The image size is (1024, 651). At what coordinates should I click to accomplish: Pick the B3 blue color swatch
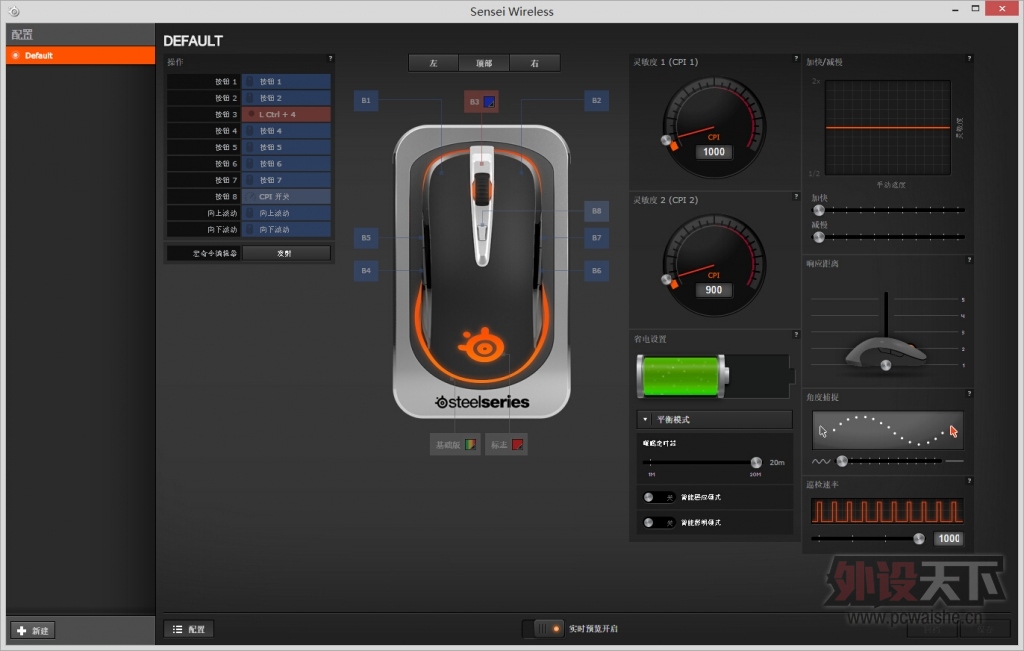coord(489,102)
